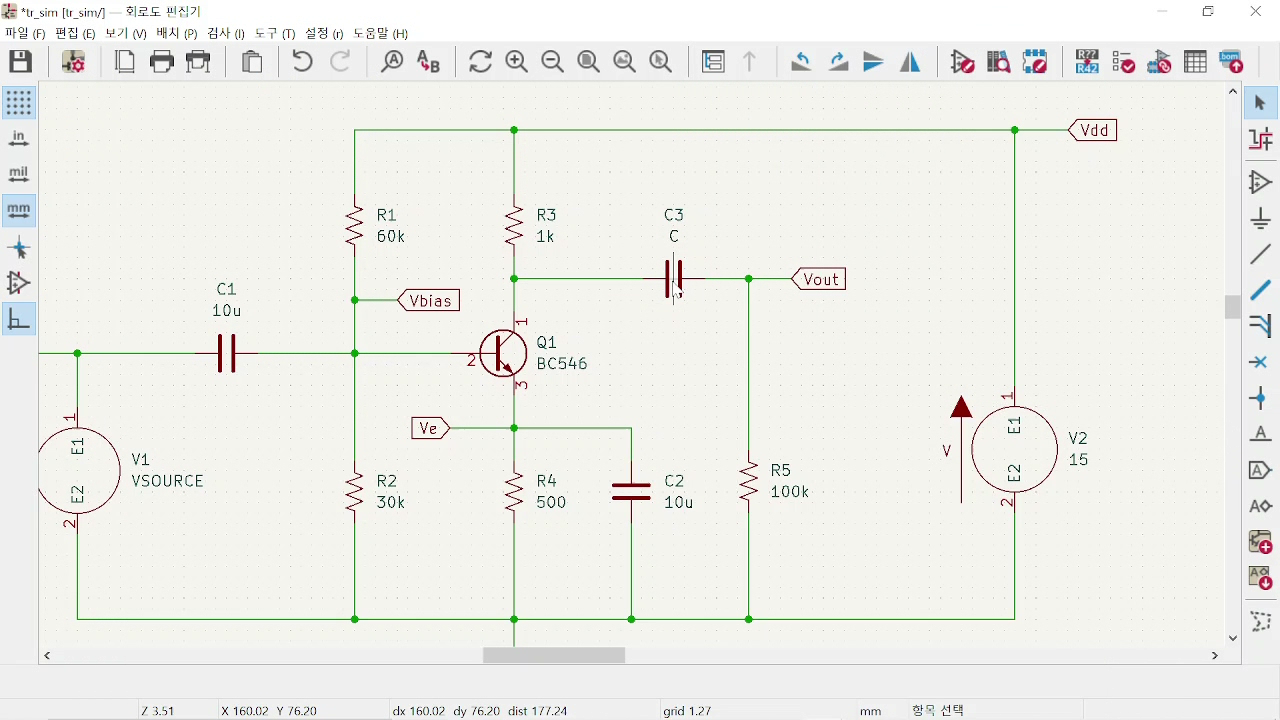The width and height of the screenshot is (1280, 720).
Task: Paste from clipboard icon
Action: 252,62
